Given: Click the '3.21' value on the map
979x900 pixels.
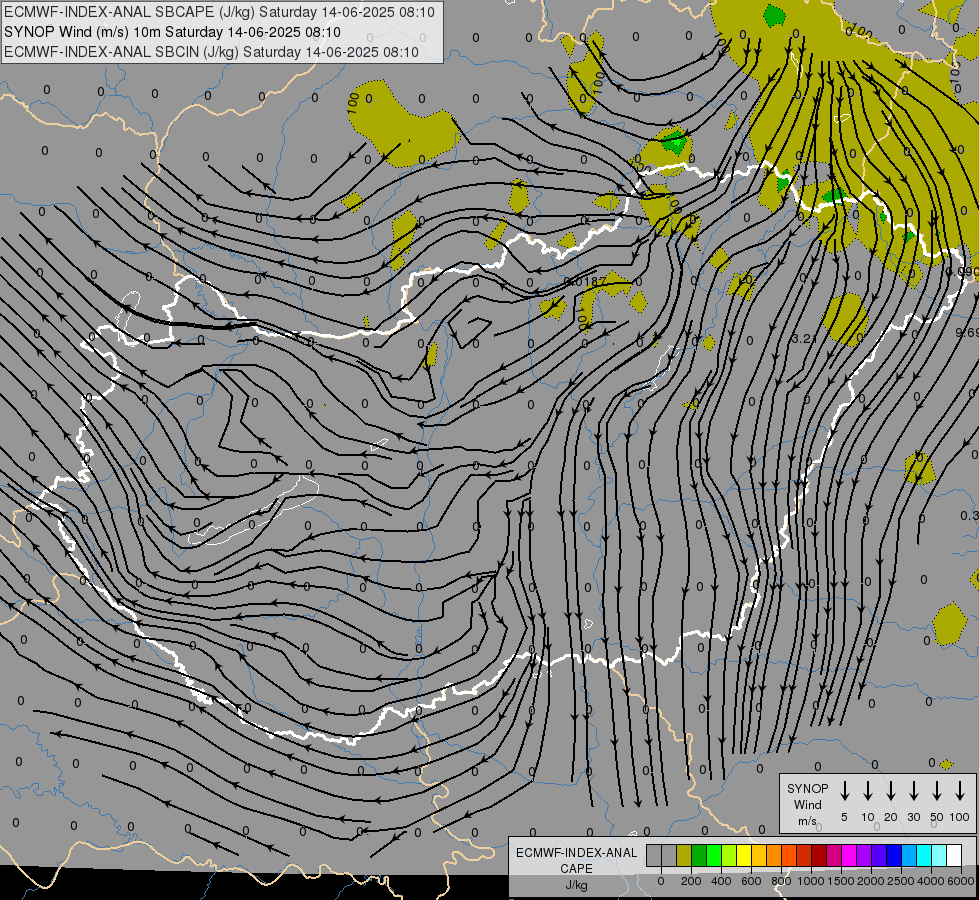Looking at the screenshot, I should pyautogui.click(x=804, y=339).
